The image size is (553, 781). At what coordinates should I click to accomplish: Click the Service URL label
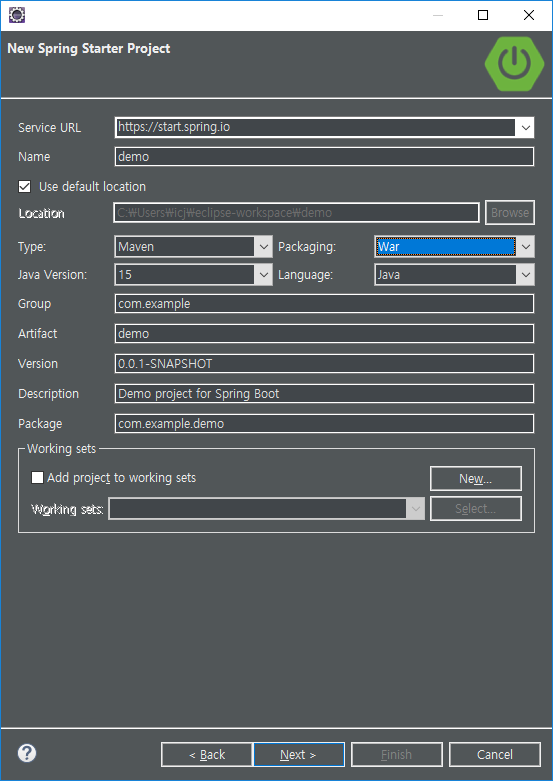click(49, 128)
